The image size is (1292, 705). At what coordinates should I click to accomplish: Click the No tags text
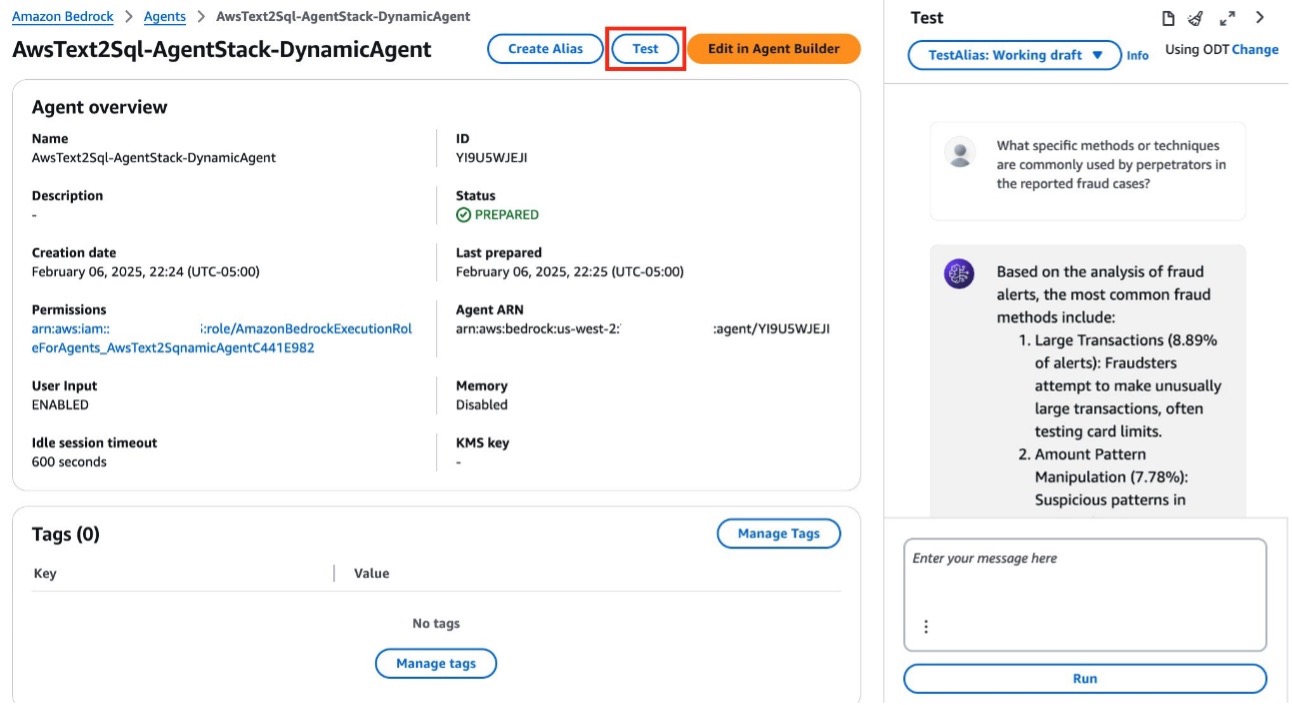[436, 624]
